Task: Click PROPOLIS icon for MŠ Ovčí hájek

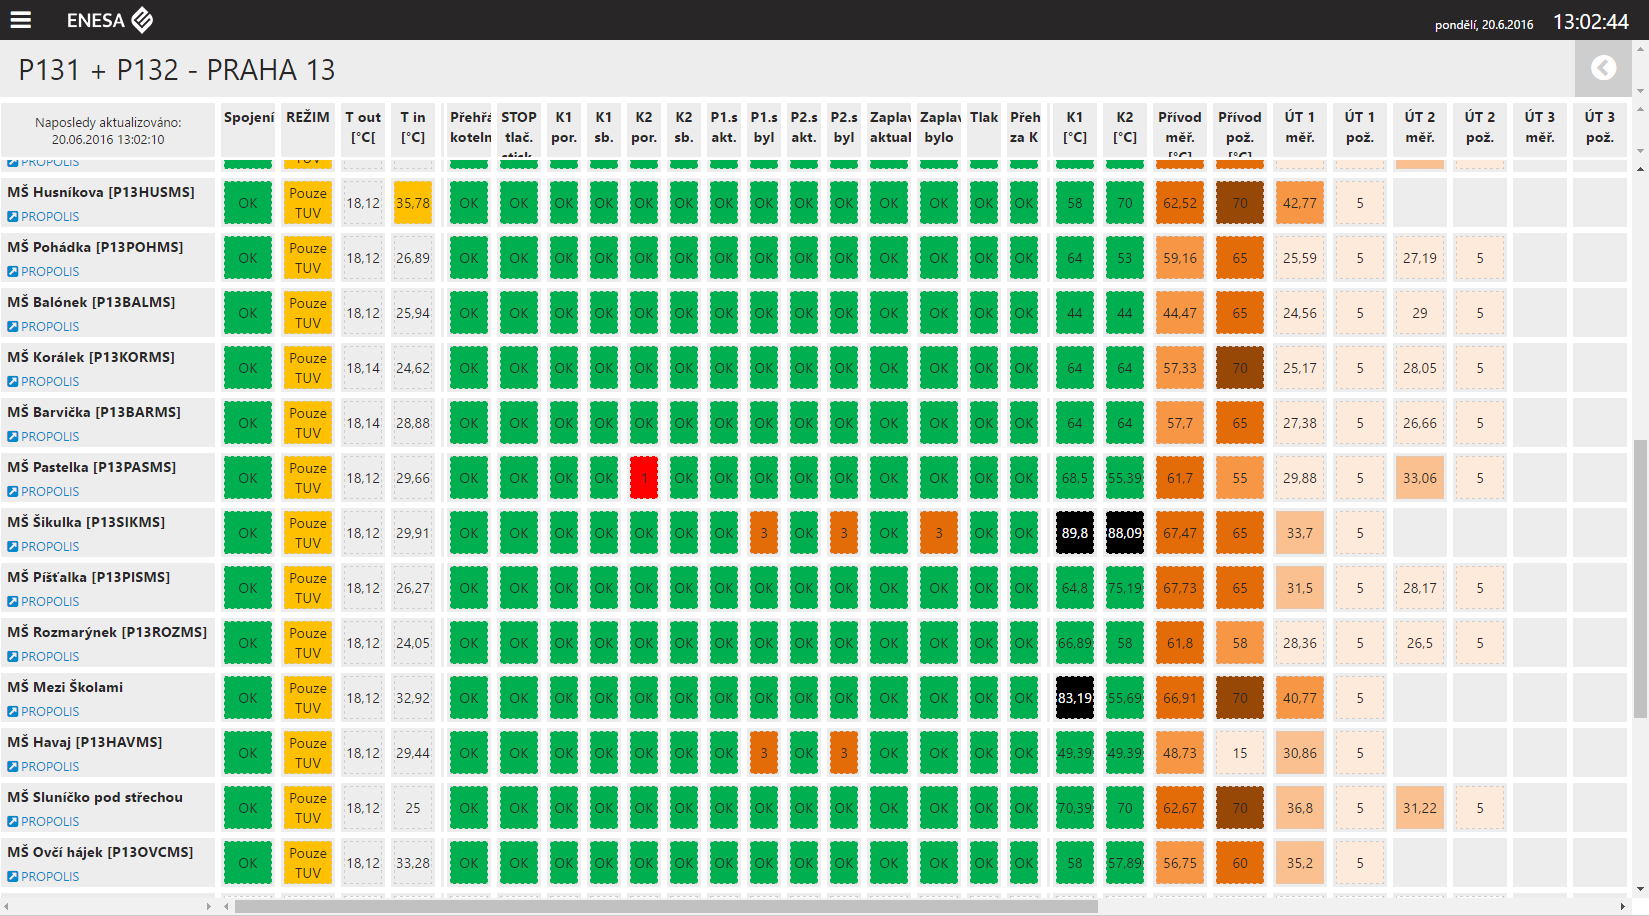Action: point(13,876)
